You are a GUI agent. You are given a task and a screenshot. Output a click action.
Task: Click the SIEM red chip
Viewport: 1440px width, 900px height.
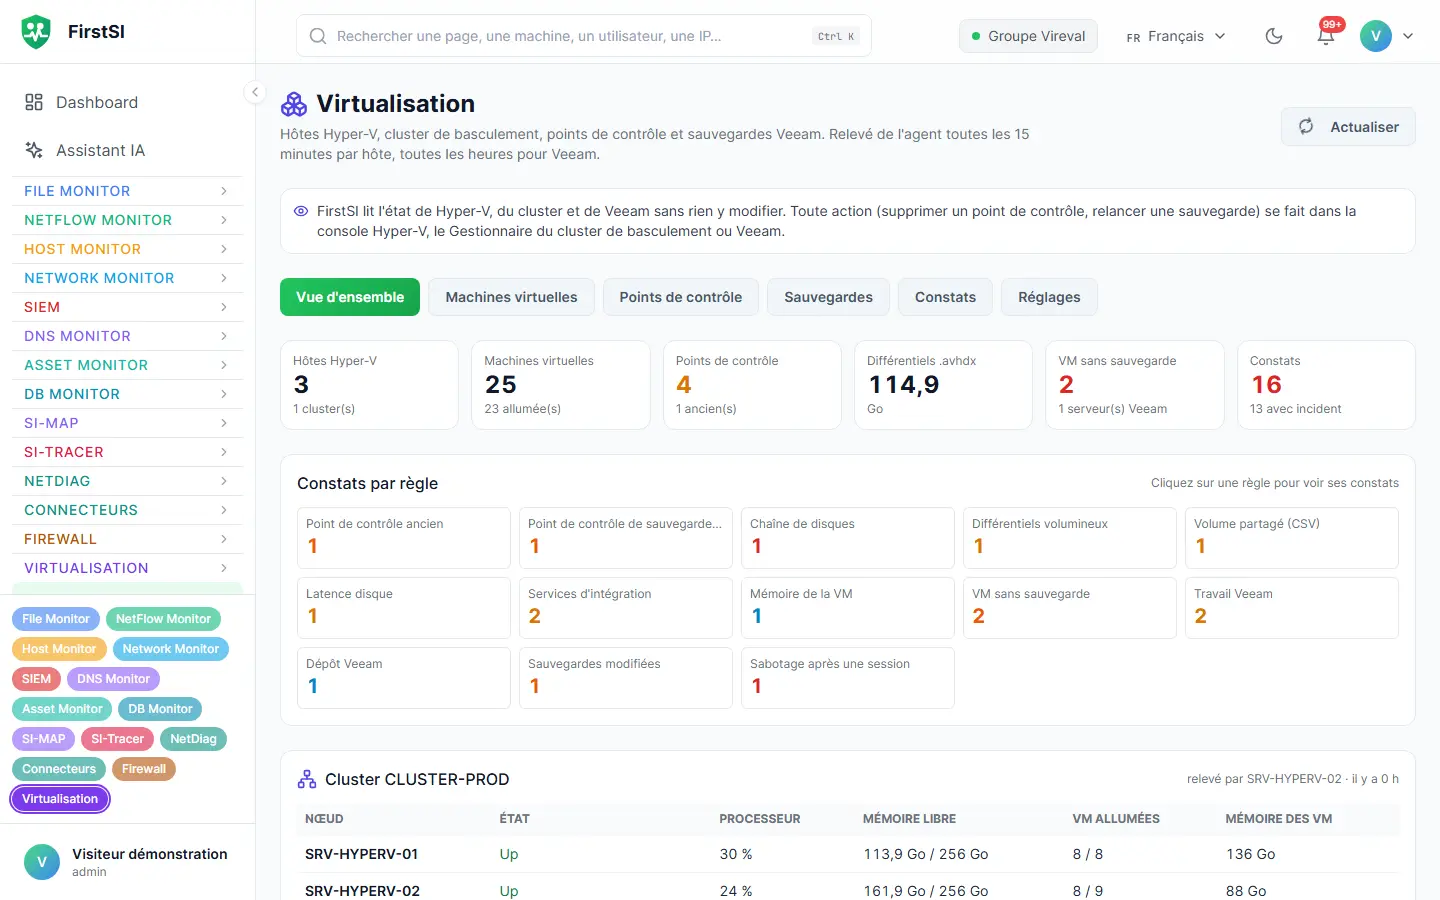point(36,679)
